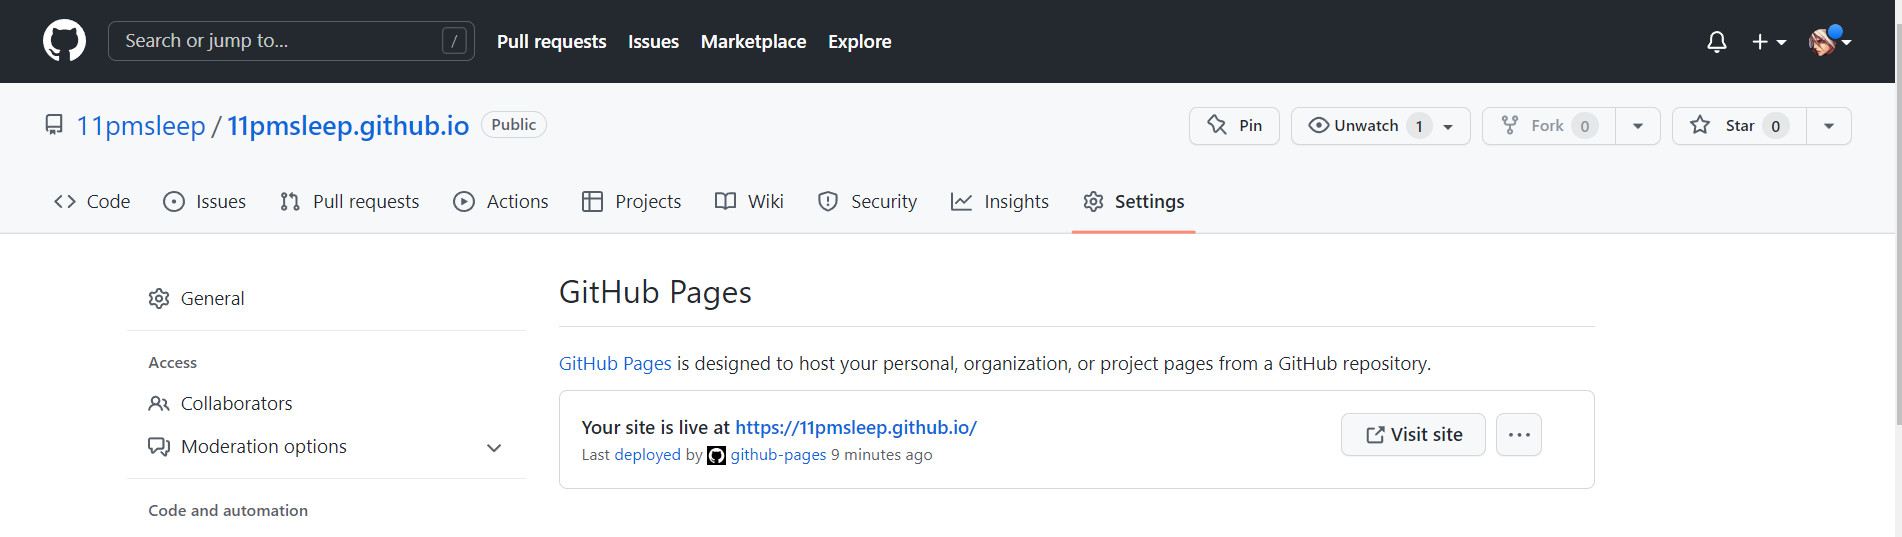Screen dimensions: 1902x537
Task: Expand the Fork options dropdown arrow
Action: (x=1638, y=126)
